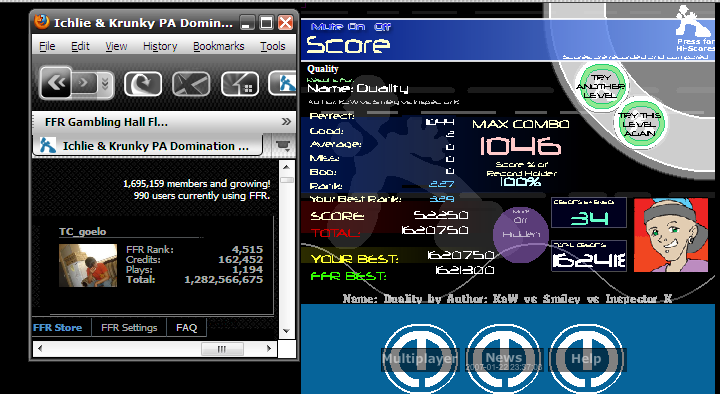
Task: Click TC_goelo's profile avatar thumbnail
Action: click(x=88, y=265)
